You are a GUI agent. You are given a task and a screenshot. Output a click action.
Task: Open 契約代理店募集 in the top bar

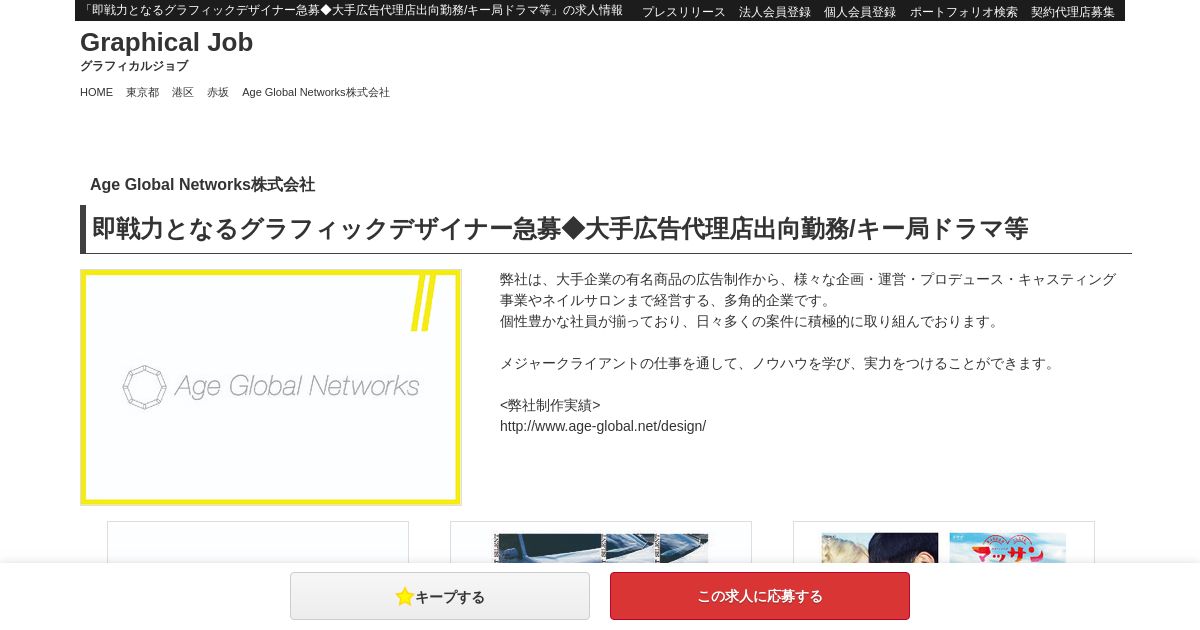pyautogui.click(x=1073, y=12)
